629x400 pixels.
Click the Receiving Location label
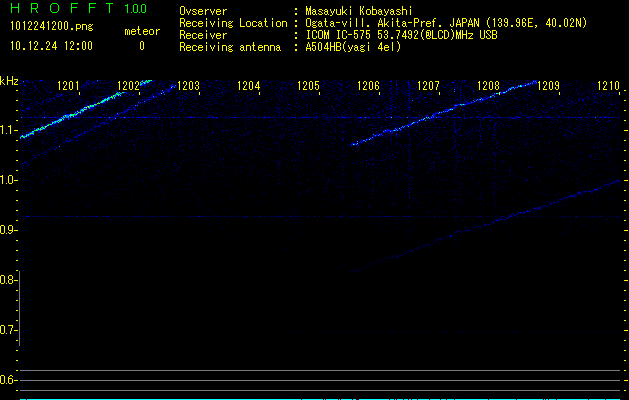point(233,23)
